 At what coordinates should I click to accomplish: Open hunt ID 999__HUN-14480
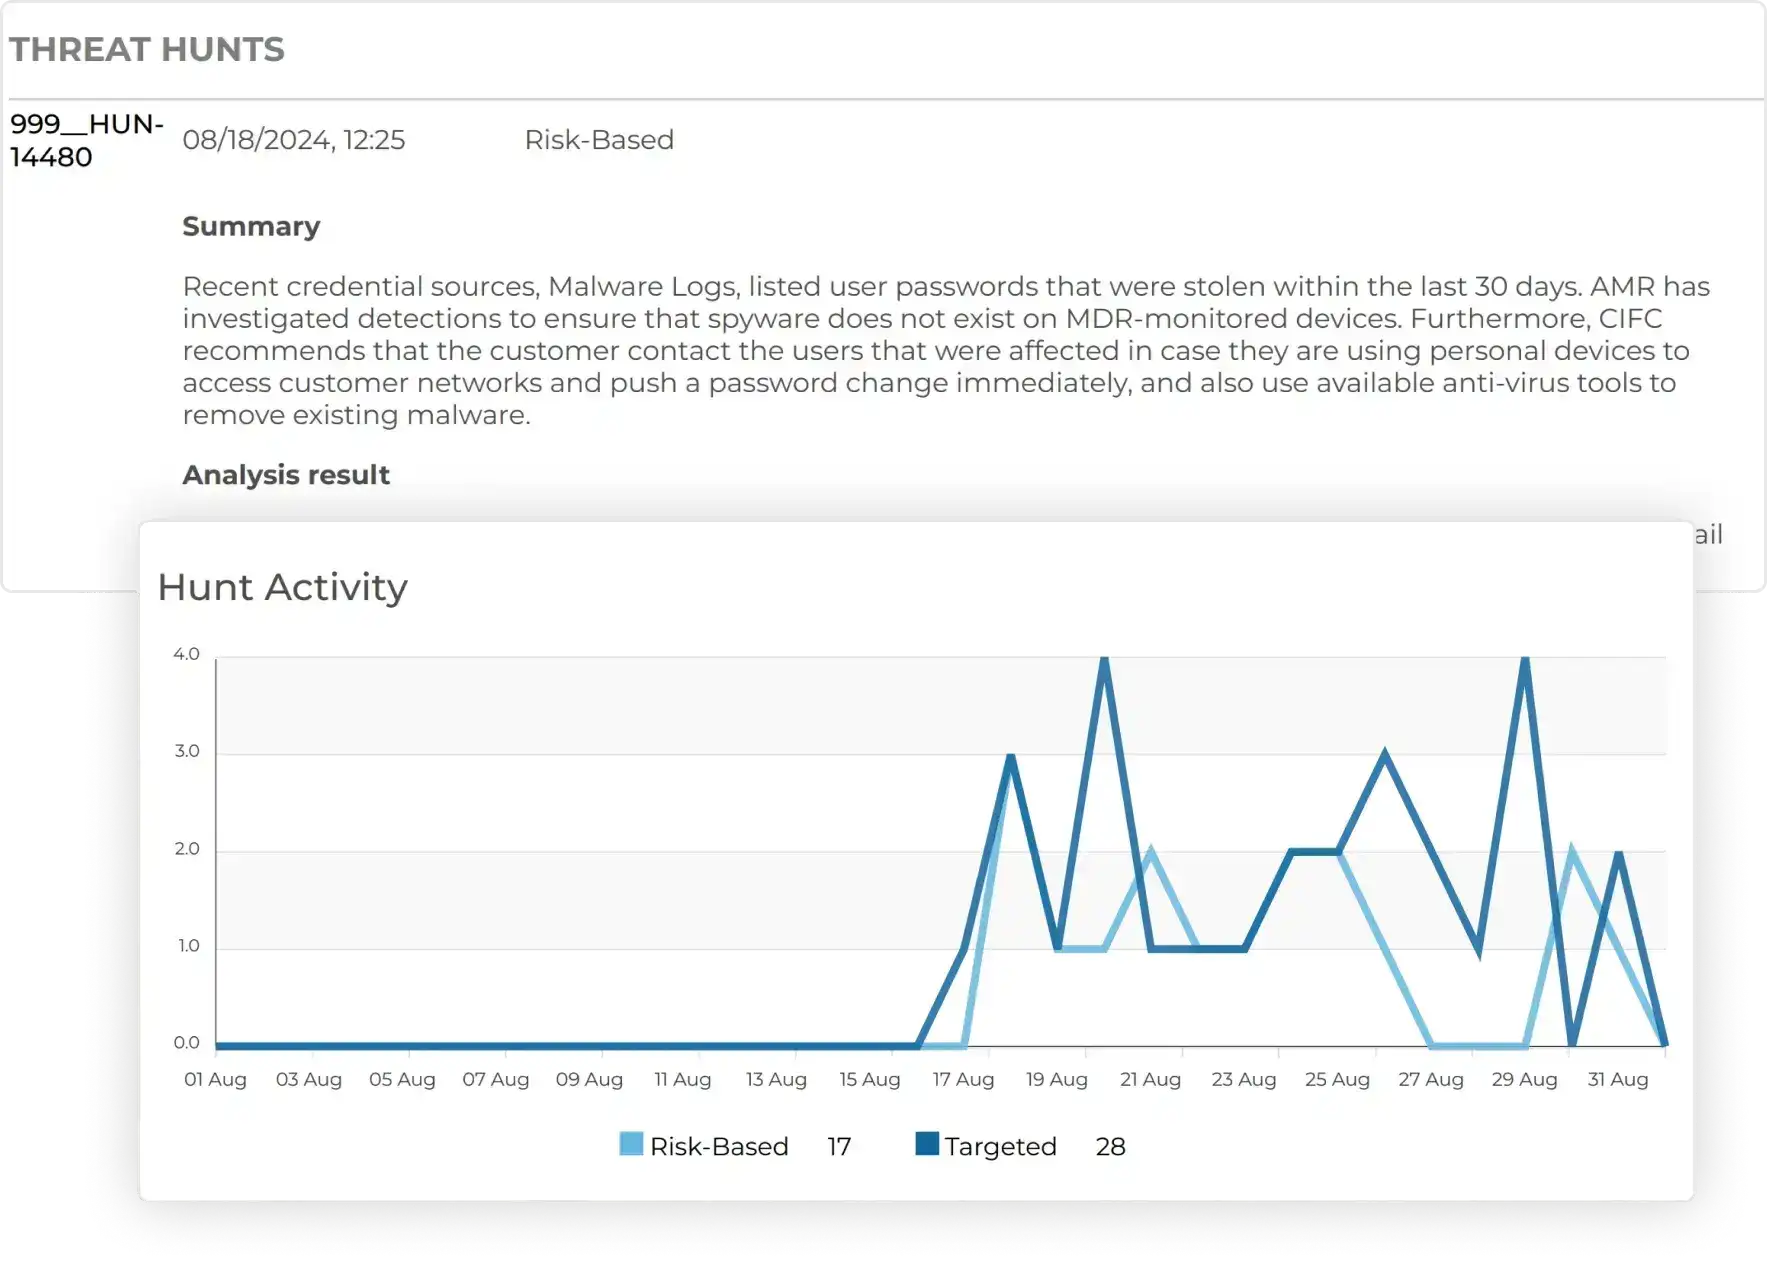[x=86, y=140]
